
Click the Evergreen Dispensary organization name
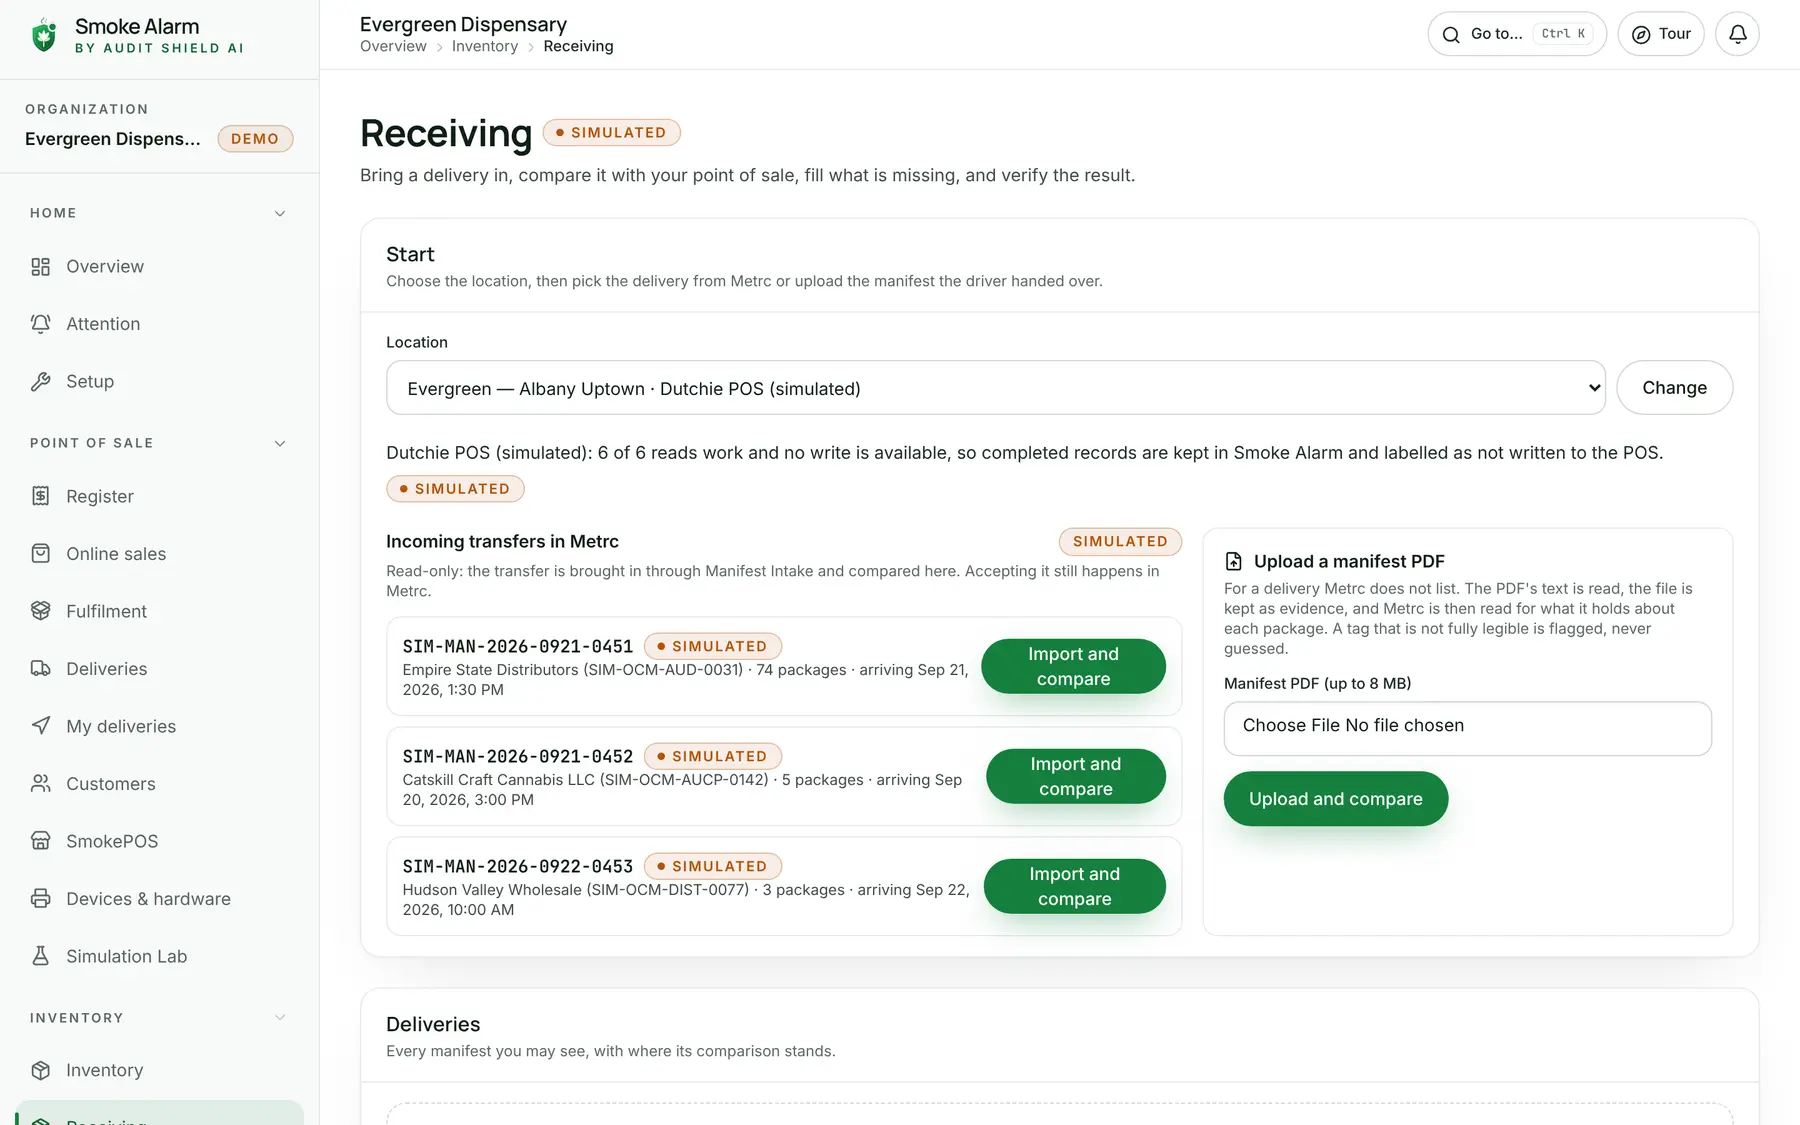[x=113, y=139]
